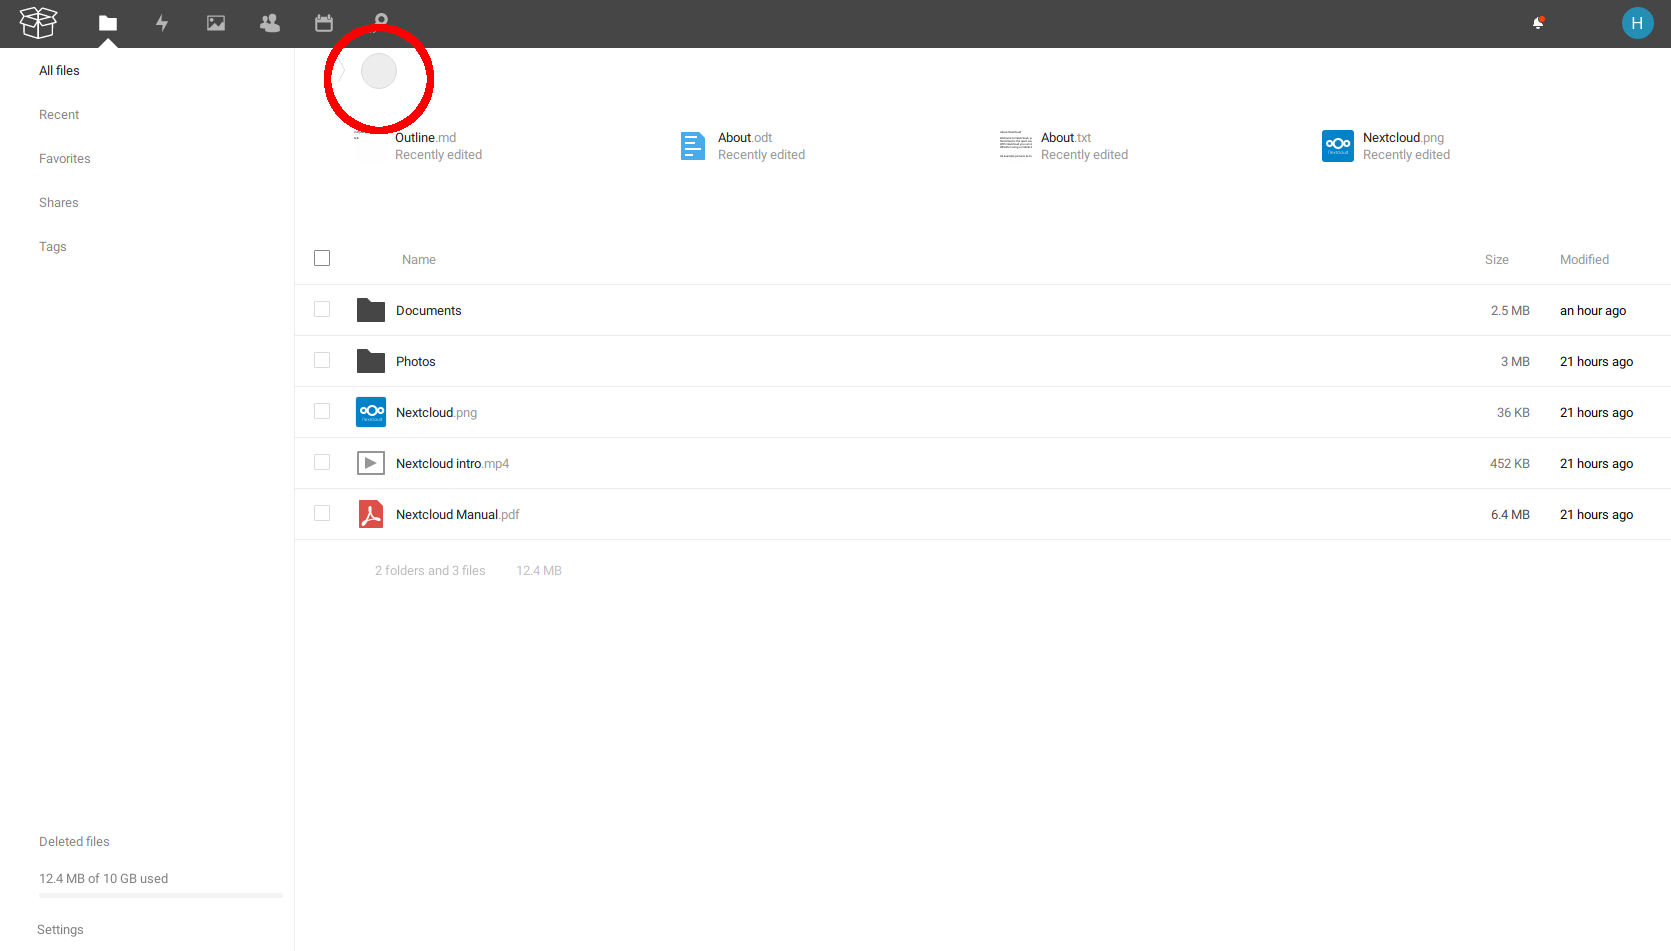Open Nextcloud Manual.pdf by its name
The width and height of the screenshot is (1671, 951).
[x=458, y=515]
